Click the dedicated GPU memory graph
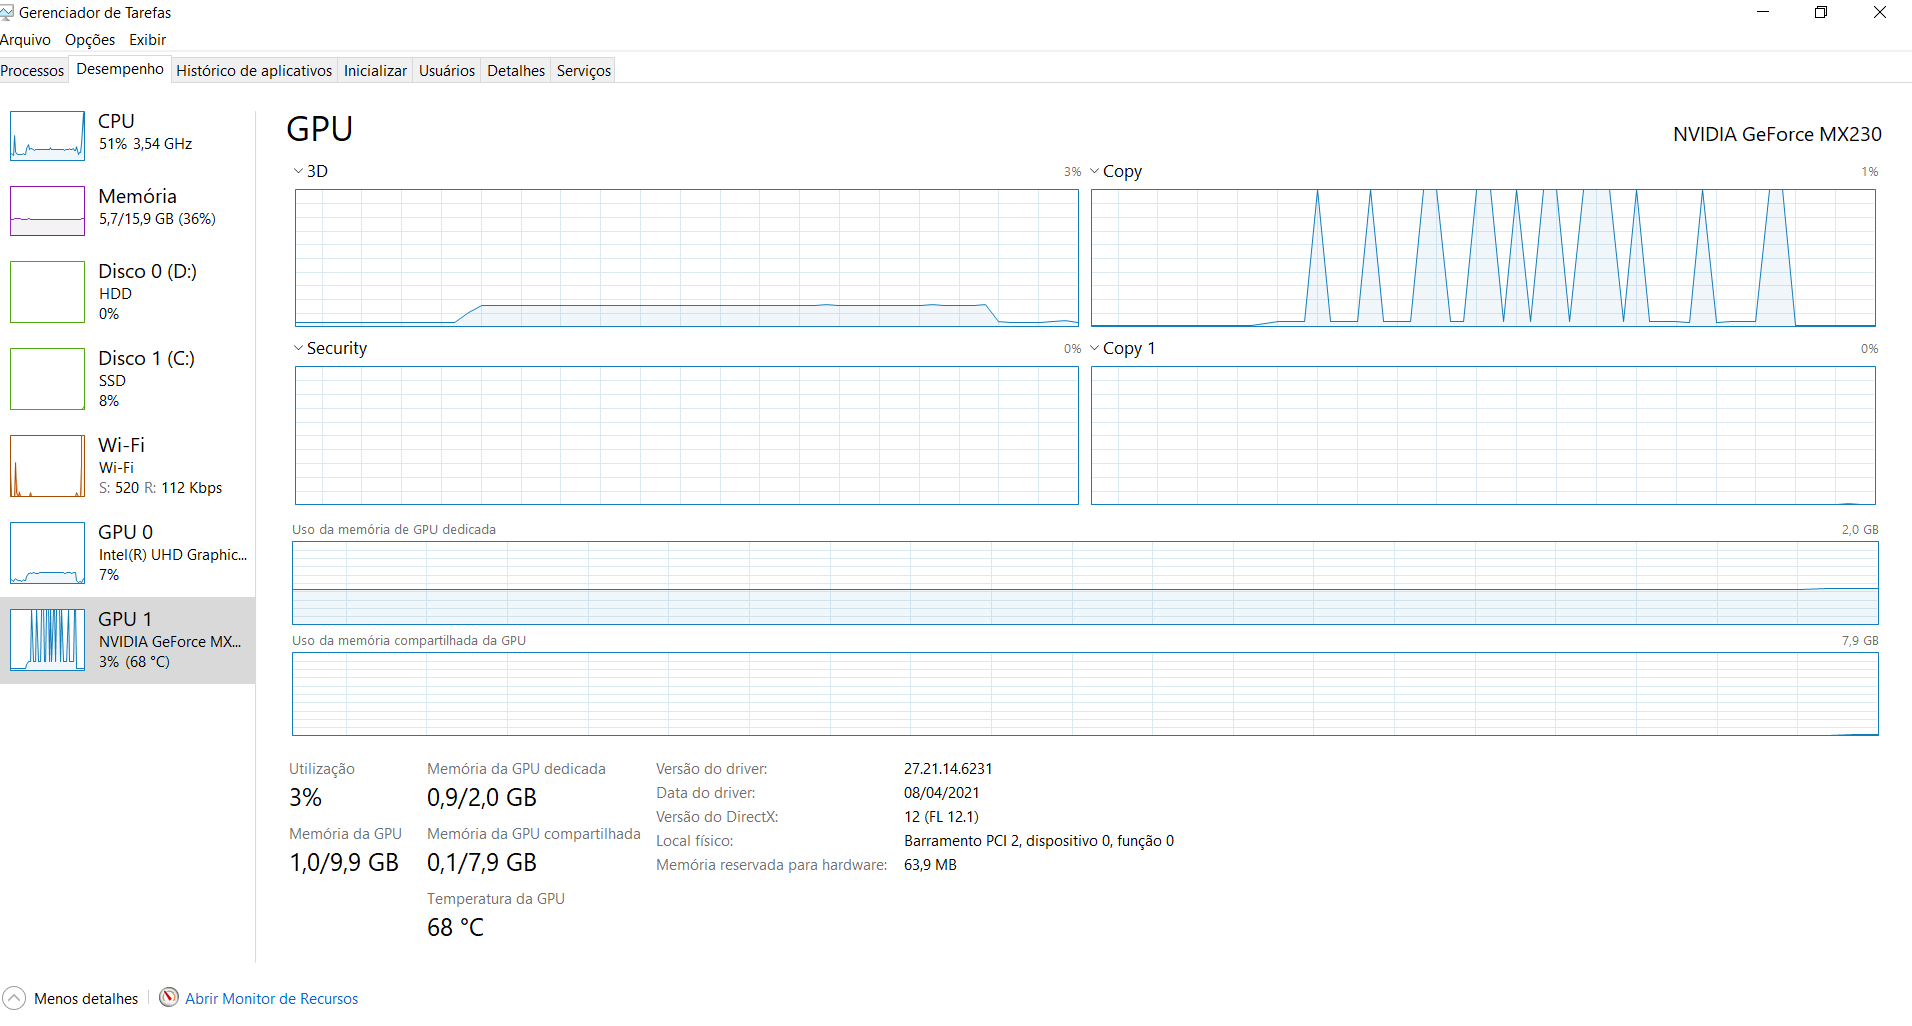Screen dimensions: 1912x1026 (1085, 583)
